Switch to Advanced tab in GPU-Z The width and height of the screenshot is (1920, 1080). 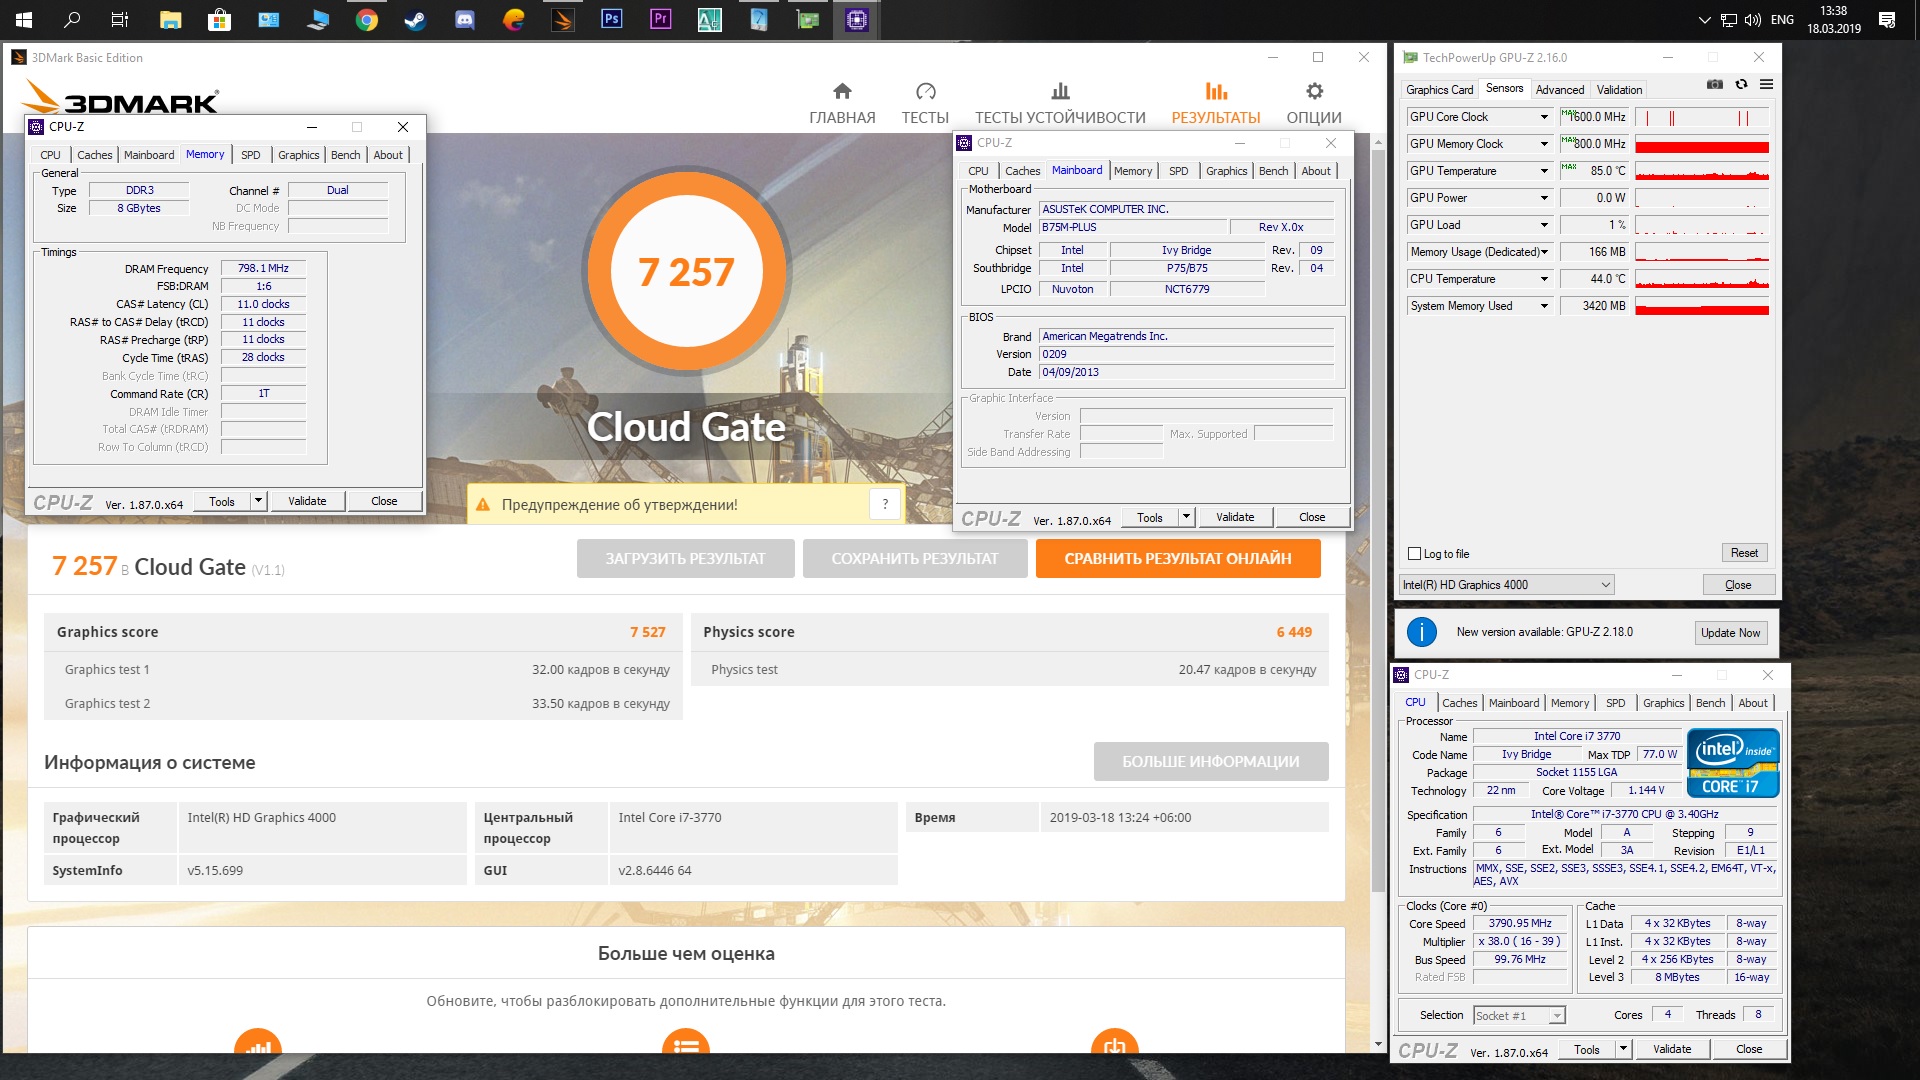coord(1559,90)
